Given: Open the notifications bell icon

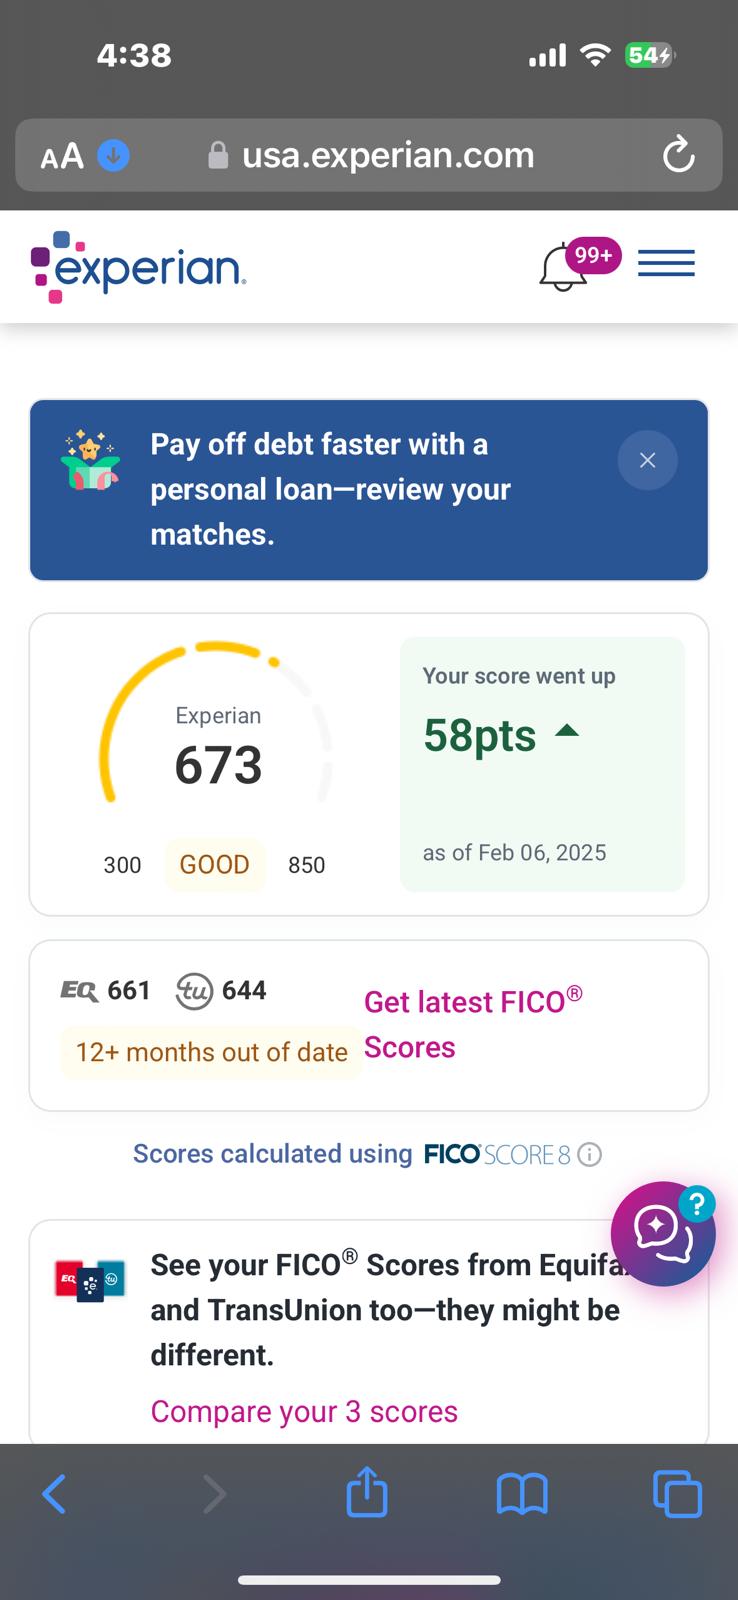Looking at the screenshot, I should pos(563,267).
